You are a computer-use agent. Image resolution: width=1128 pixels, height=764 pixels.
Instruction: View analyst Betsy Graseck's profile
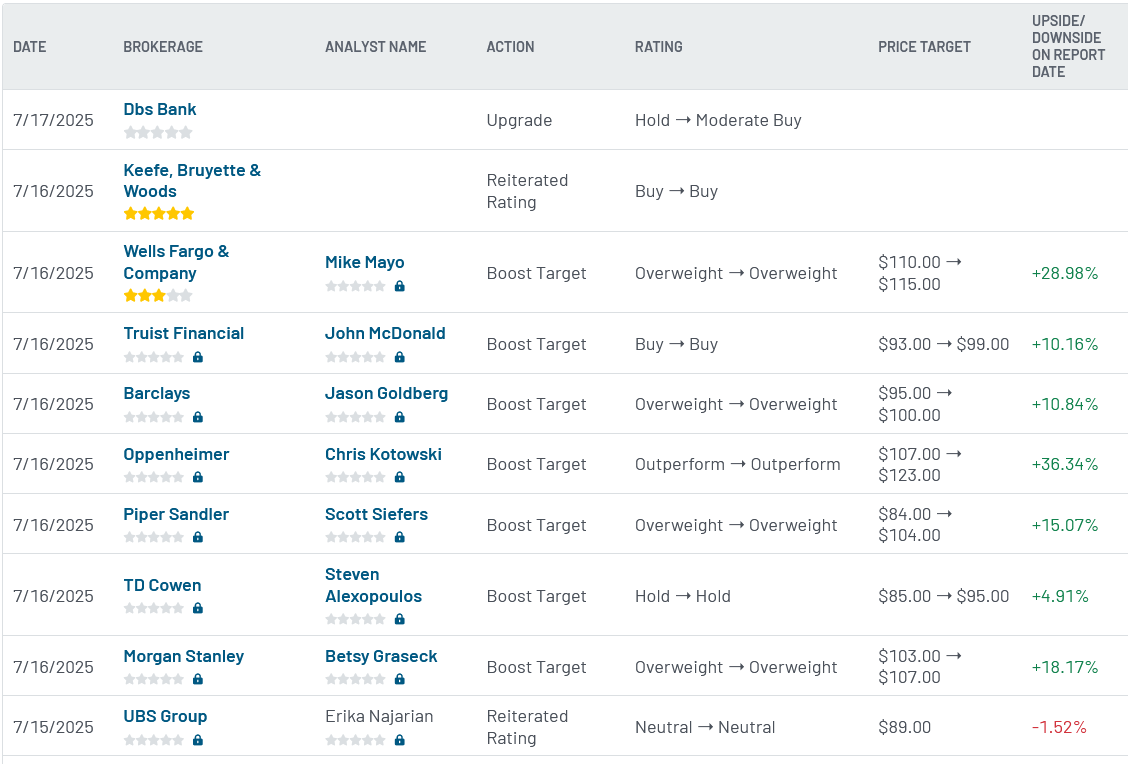[381, 656]
